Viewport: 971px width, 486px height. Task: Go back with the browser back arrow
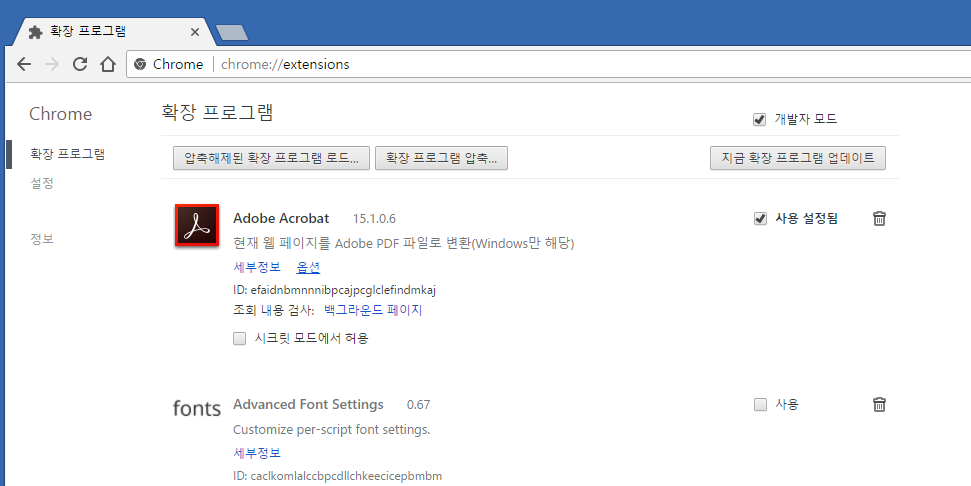tap(24, 65)
